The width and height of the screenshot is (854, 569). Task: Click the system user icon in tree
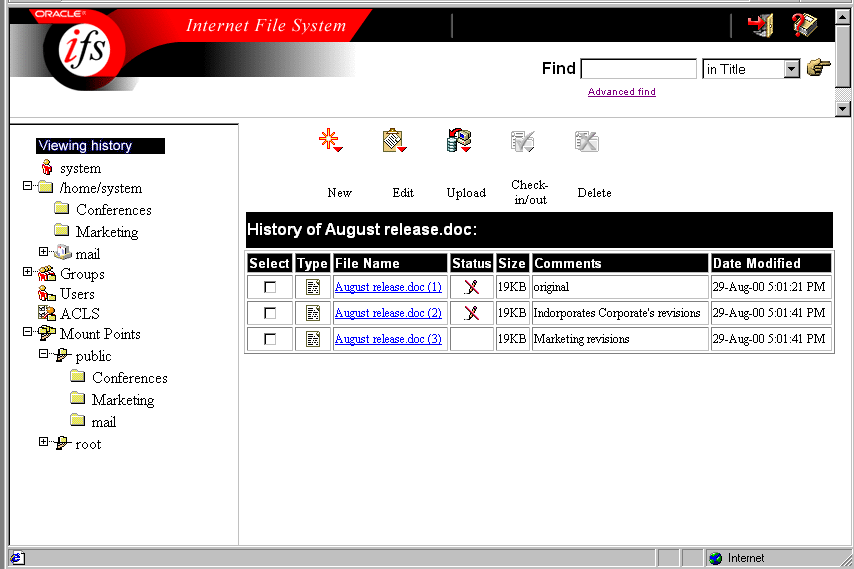(x=47, y=167)
